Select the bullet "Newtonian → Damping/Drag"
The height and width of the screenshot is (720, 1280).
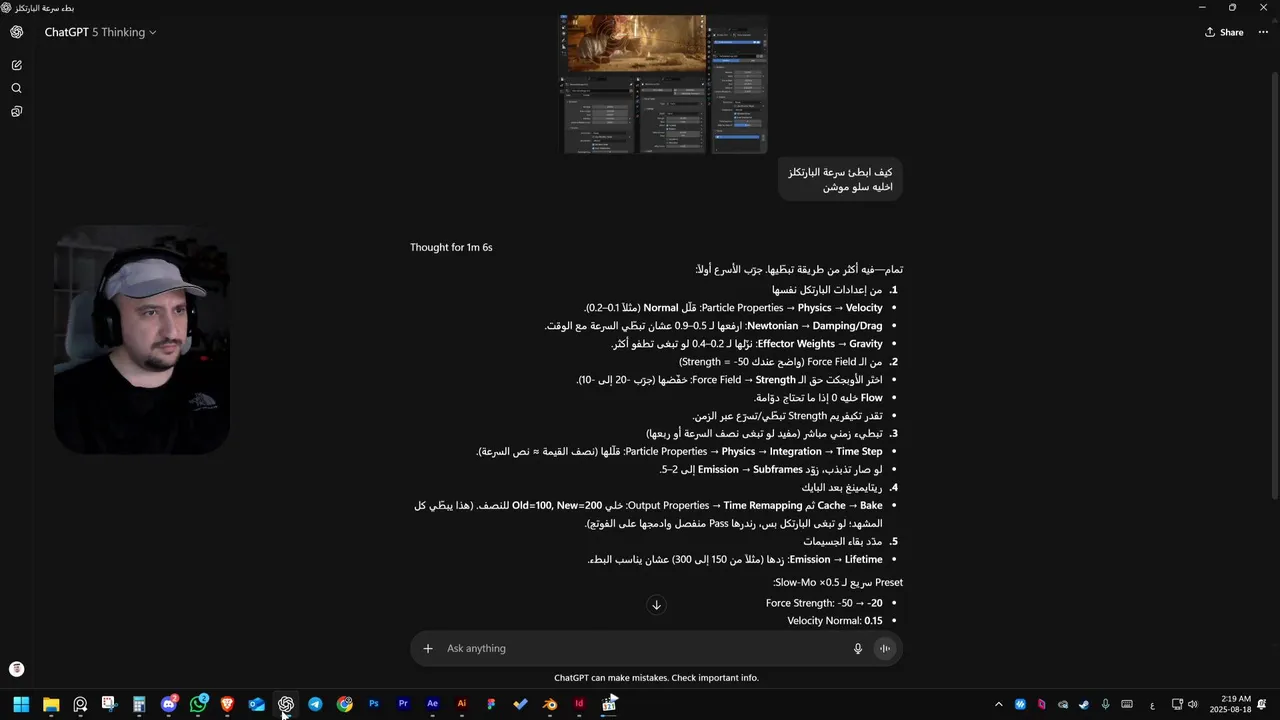coord(713,326)
